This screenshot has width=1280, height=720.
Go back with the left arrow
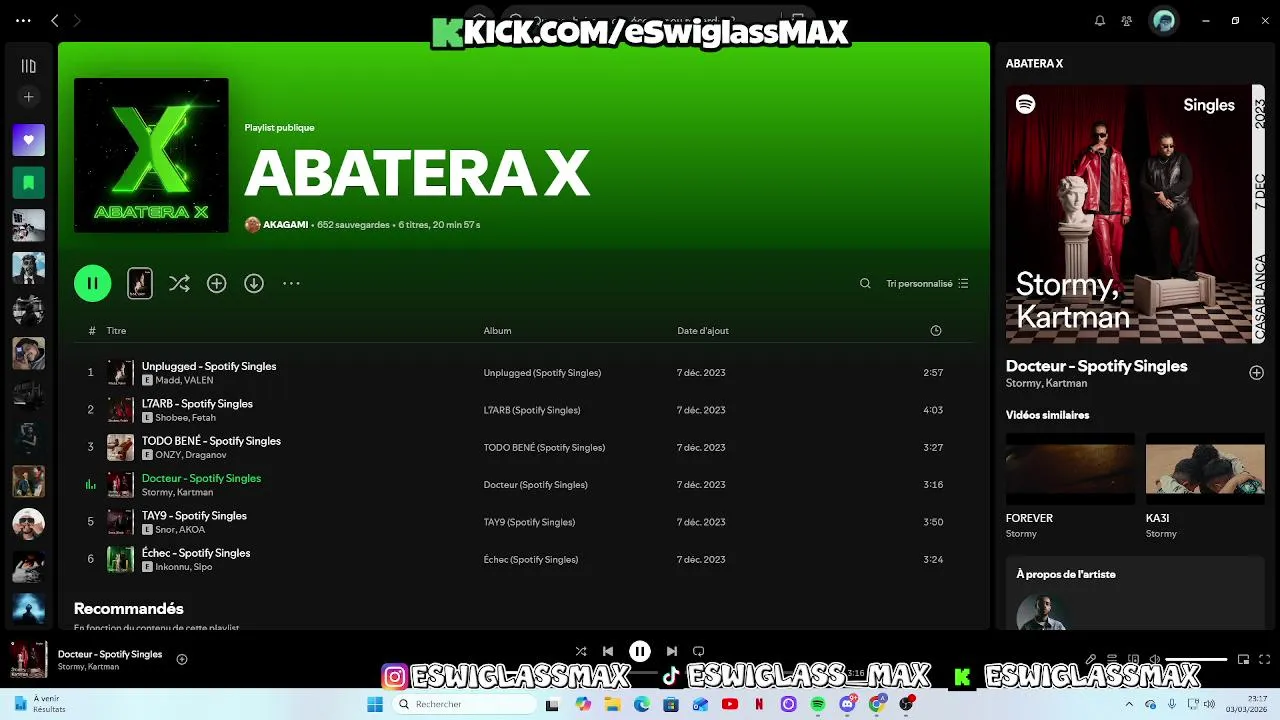(54, 20)
